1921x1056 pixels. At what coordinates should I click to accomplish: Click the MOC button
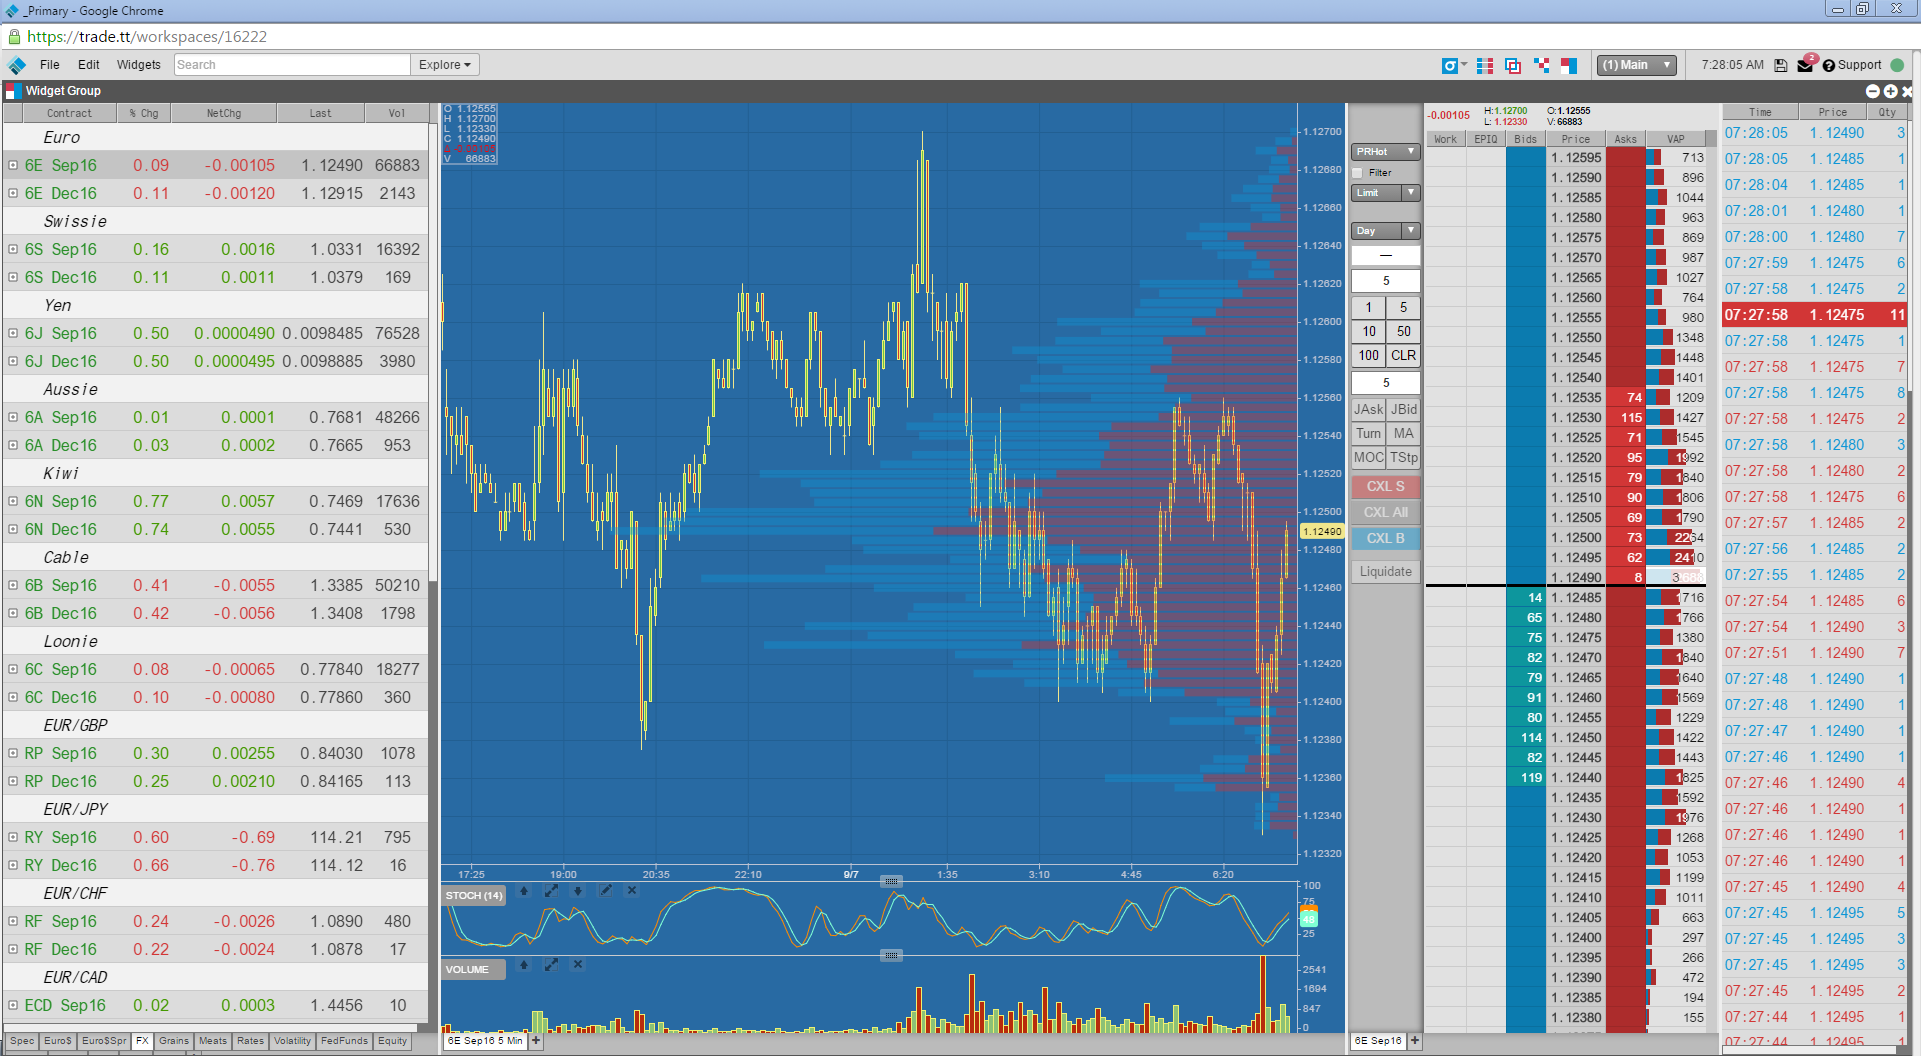coord(1369,457)
